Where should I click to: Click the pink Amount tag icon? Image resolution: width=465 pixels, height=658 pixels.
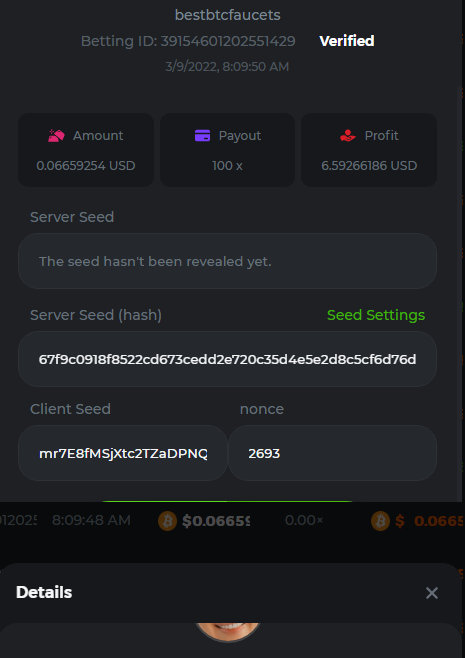[56, 136]
